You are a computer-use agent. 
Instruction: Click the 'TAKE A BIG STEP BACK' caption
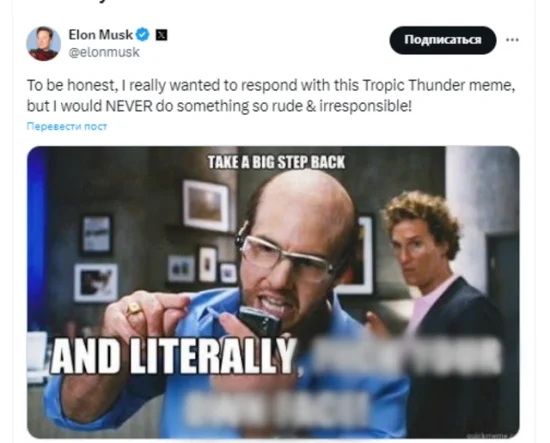point(276,162)
